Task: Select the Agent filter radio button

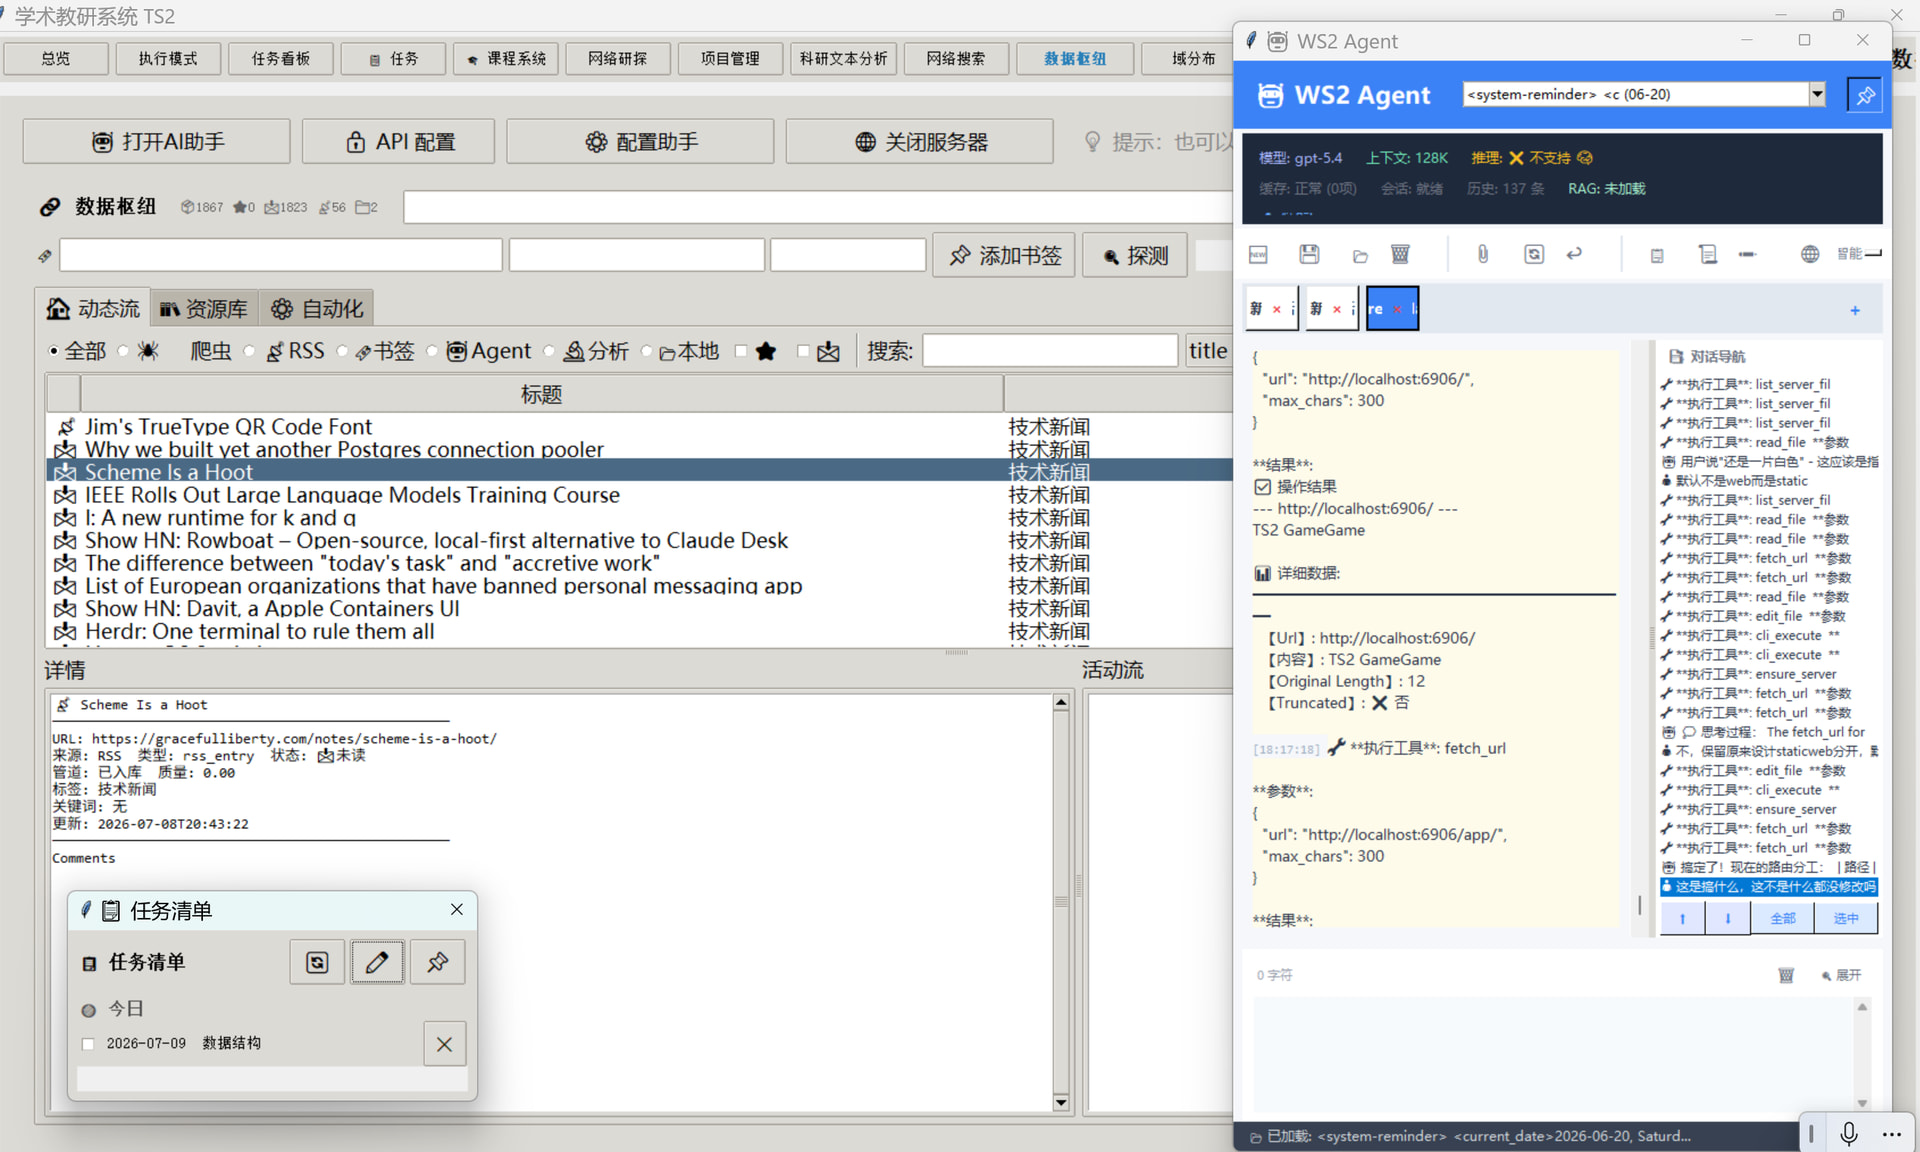Action: click(432, 351)
